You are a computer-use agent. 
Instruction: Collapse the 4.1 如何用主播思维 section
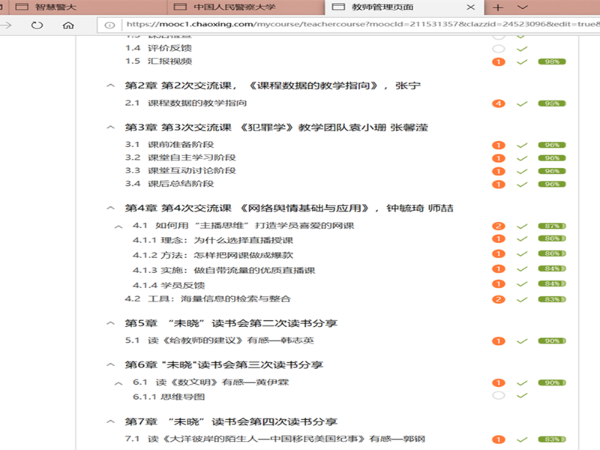pos(119,227)
